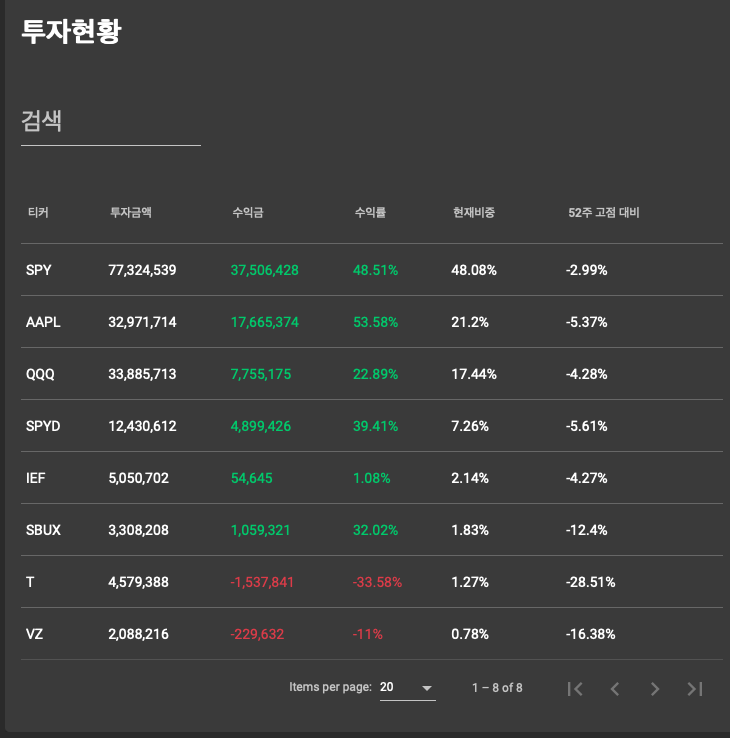Screen dimensions: 730x738
Task: Select the SBUX ticker row
Action: click(x=372, y=530)
